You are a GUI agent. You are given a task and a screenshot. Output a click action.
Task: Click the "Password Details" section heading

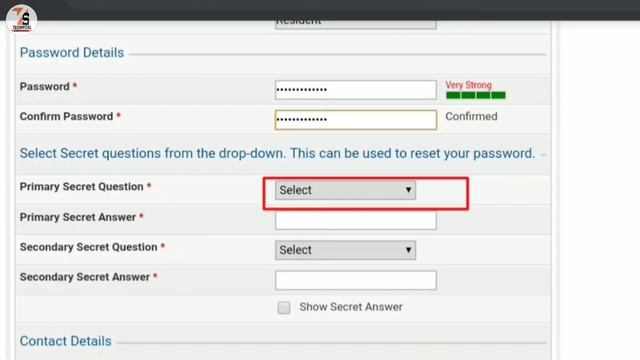[x=72, y=53]
